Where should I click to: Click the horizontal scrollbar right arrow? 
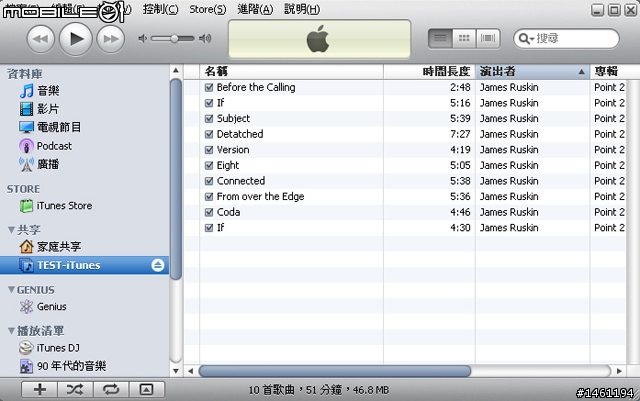[x=619, y=371]
